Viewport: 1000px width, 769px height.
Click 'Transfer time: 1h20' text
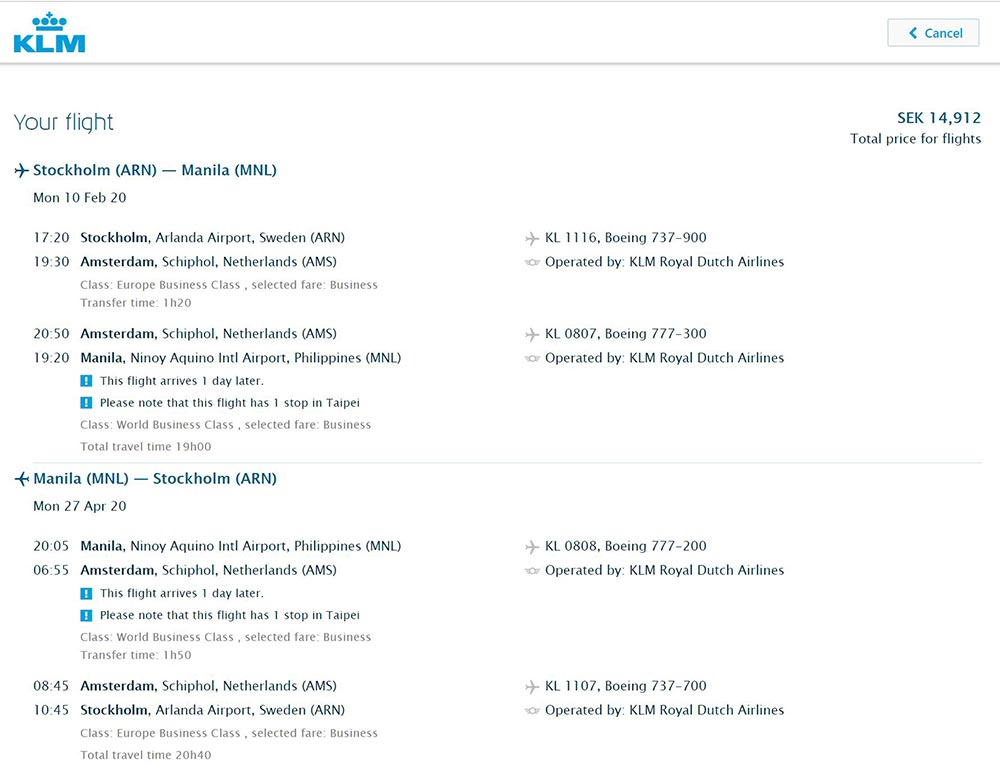pos(136,303)
